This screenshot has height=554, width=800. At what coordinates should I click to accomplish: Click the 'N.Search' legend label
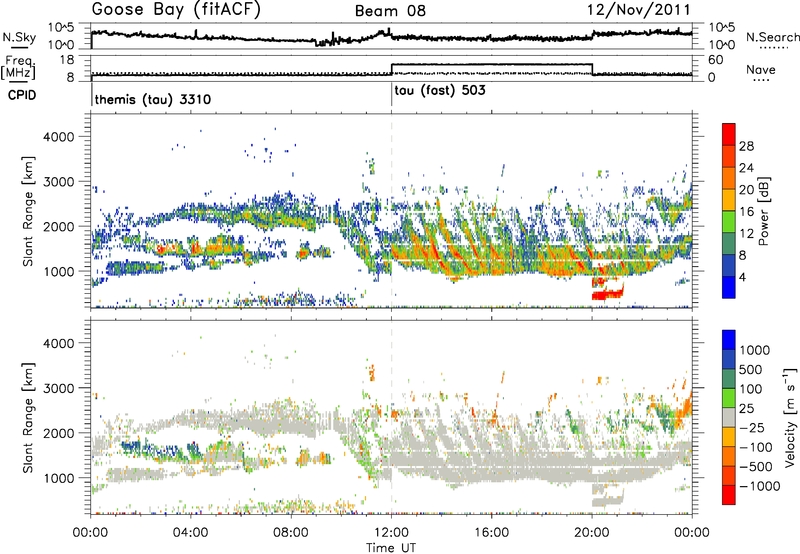772,37
